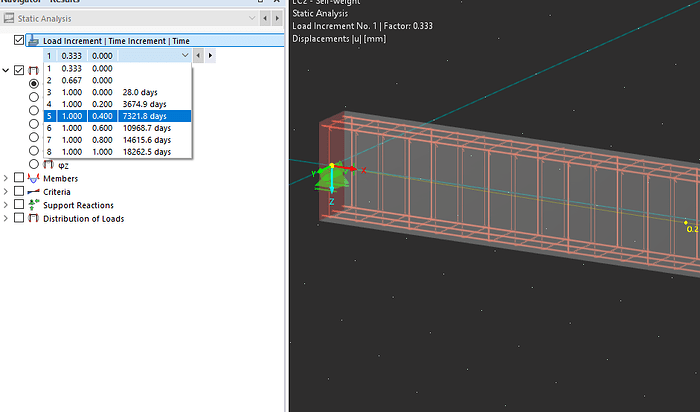Click the green nodal support symbol
The width and height of the screenshot is (700, 412).
332,181
